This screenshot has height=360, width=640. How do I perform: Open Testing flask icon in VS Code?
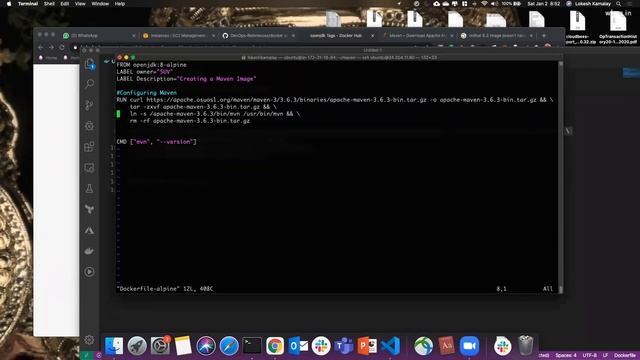tap(89, 189)
